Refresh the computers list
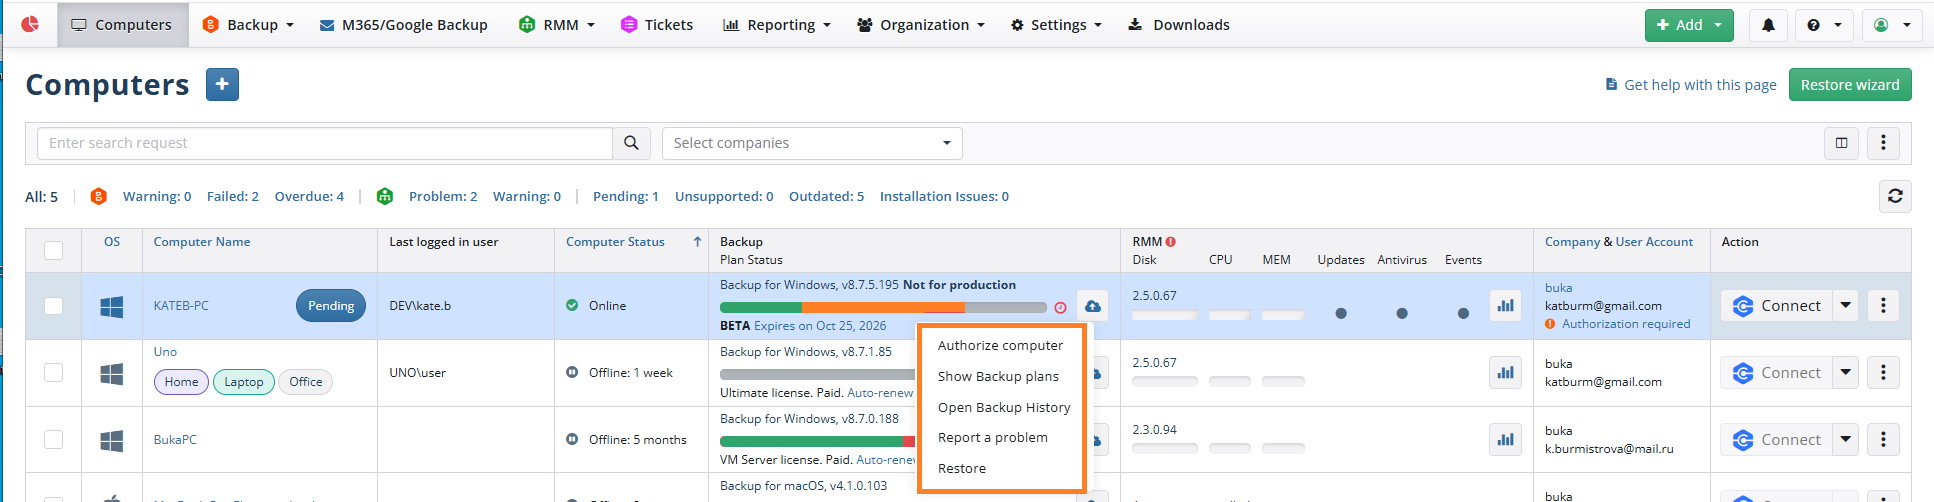The height and width of the screenshot is (502, 1934). [x=1895, y=196]
